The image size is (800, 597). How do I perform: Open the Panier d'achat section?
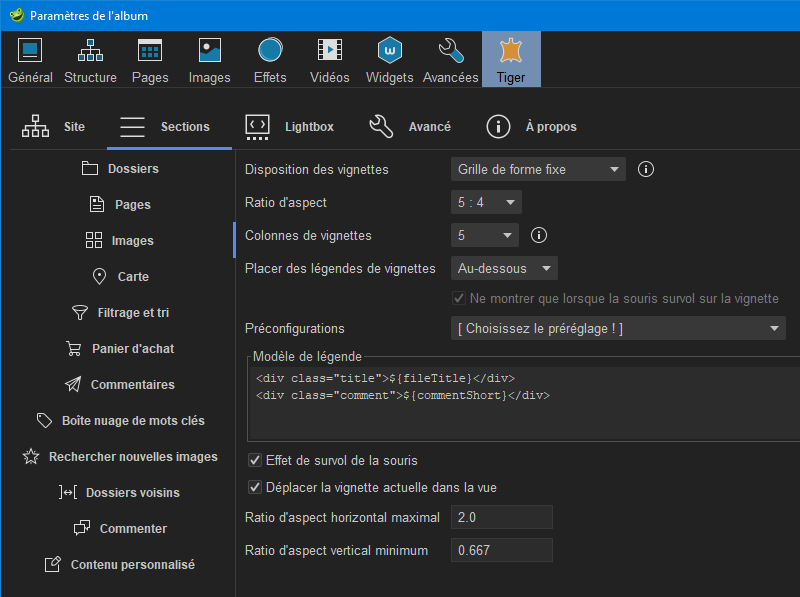point(119,349)
